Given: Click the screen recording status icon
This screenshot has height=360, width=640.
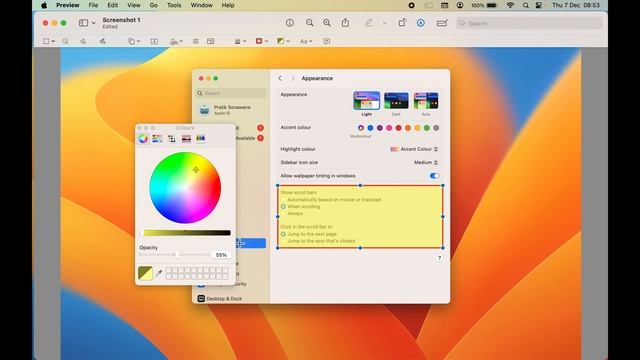Looking at the screenshot, I should tap(411, 5).
